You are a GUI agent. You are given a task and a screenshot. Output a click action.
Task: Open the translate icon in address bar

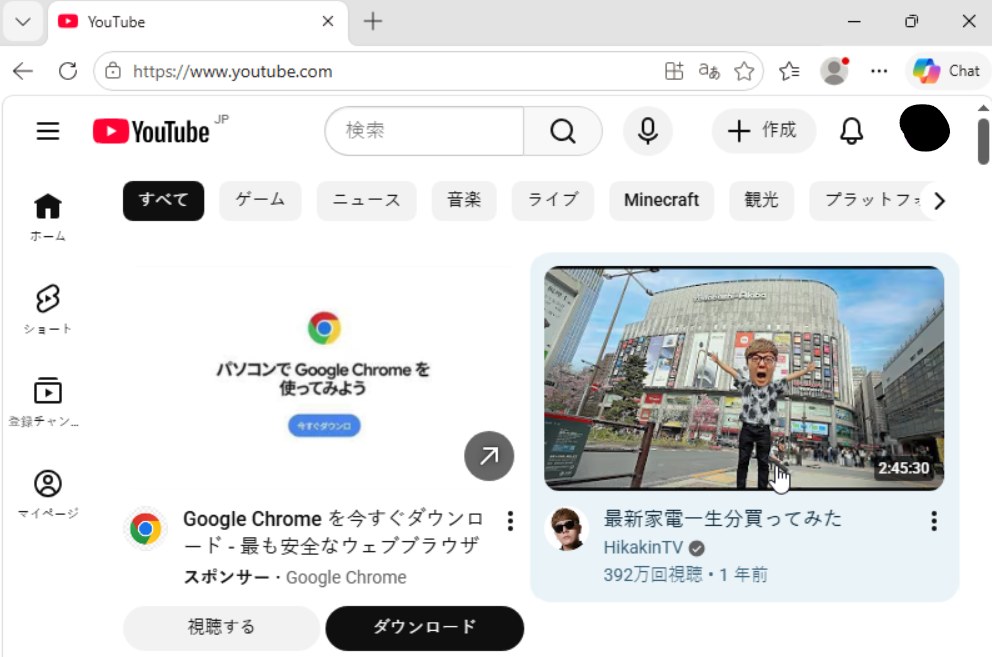click(709, 71)
